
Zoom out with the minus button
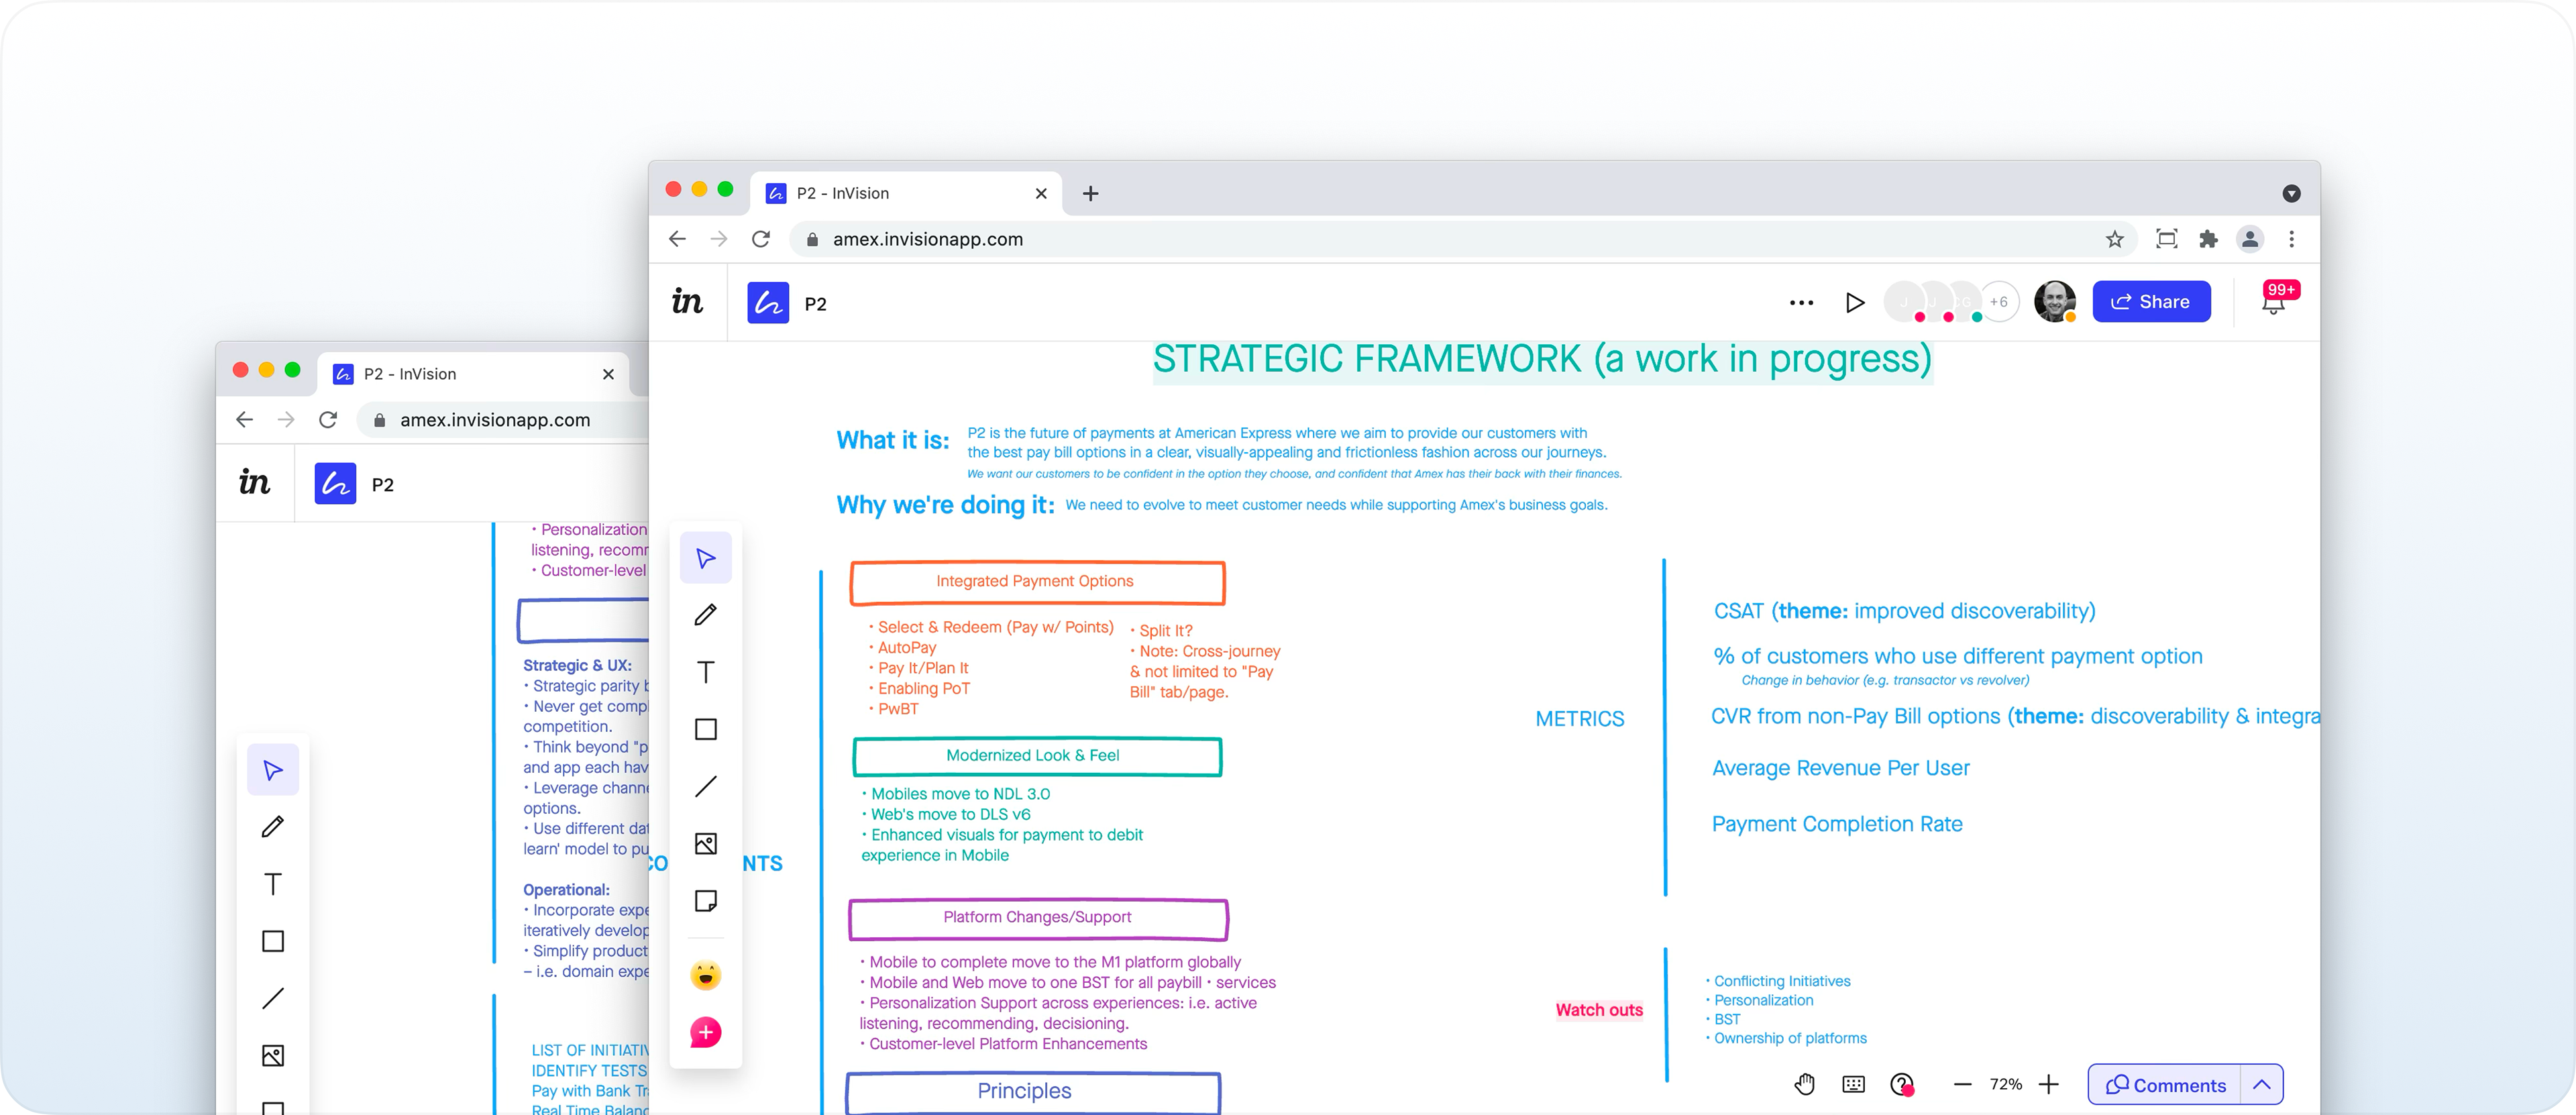(x=1962, y=1084)
